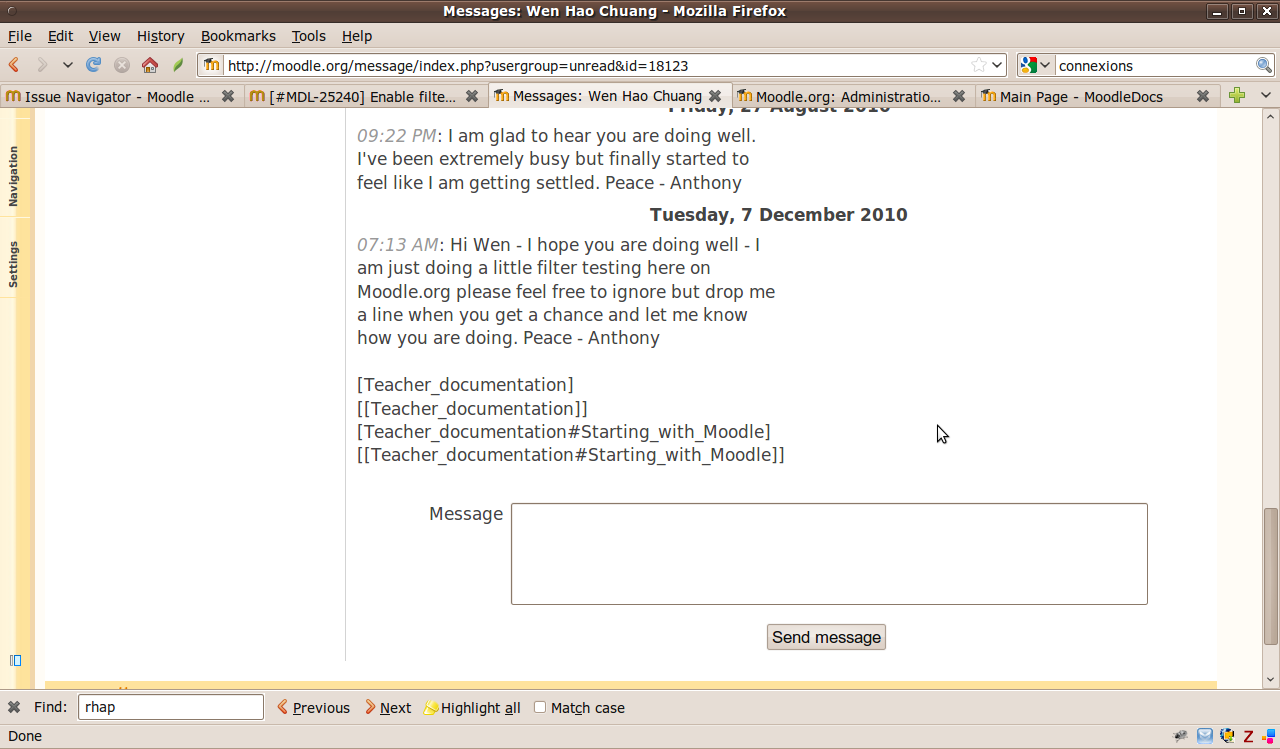
Task: Focus the URL address field
Action: [597, 65]
